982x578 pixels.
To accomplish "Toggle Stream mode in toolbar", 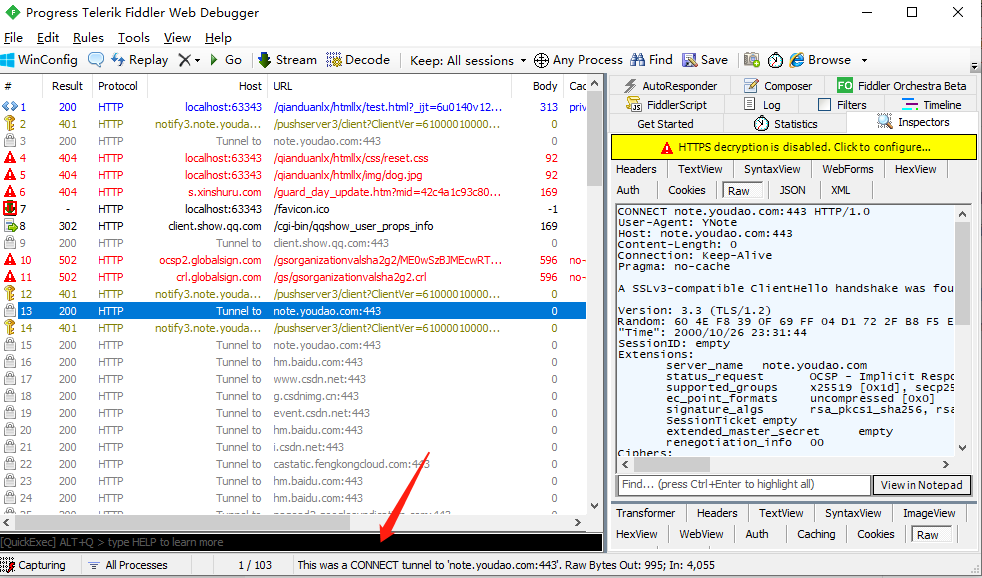I will [287, 60].
